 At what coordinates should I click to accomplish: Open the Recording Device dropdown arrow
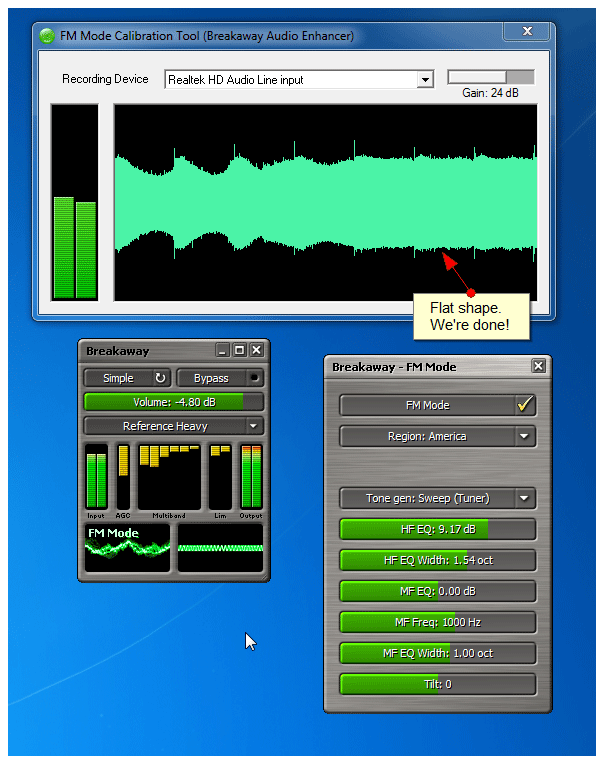point(425,79)
